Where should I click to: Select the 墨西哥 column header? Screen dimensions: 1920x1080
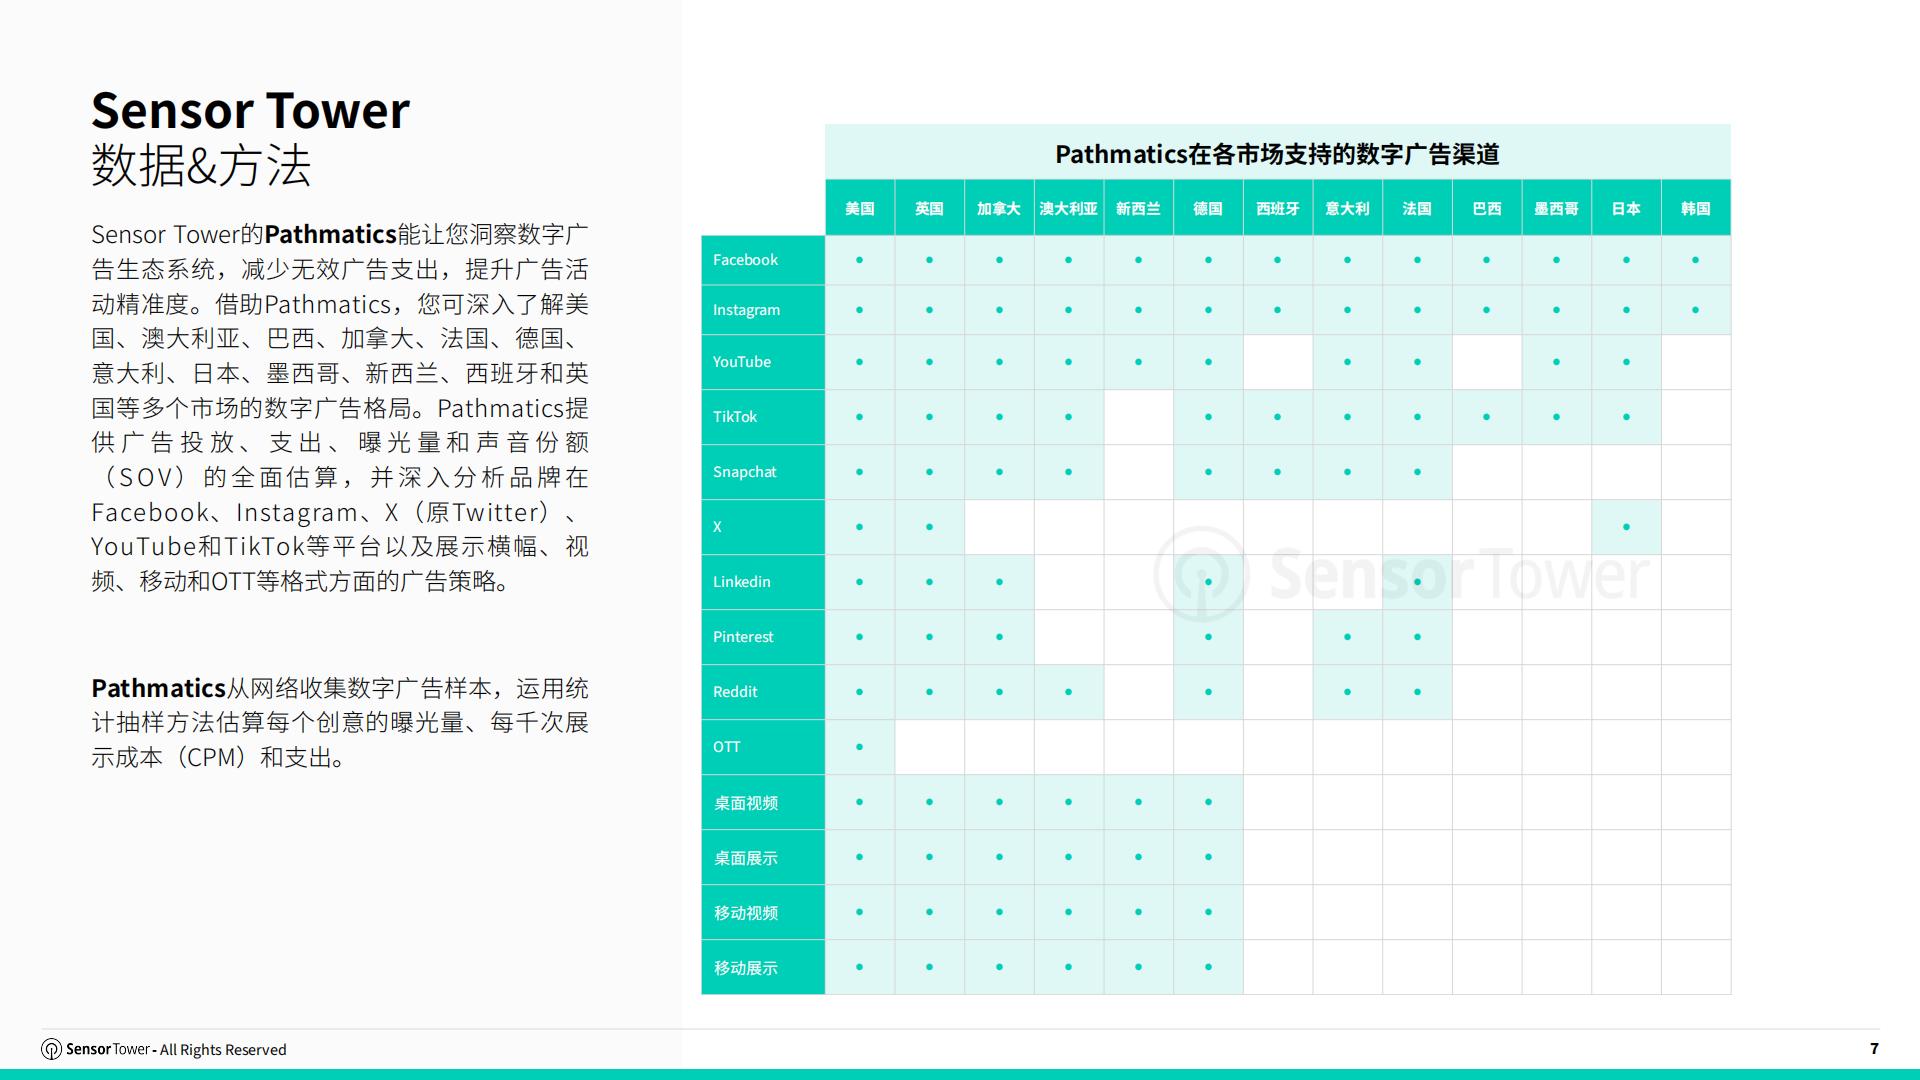tap(1556, 208)
